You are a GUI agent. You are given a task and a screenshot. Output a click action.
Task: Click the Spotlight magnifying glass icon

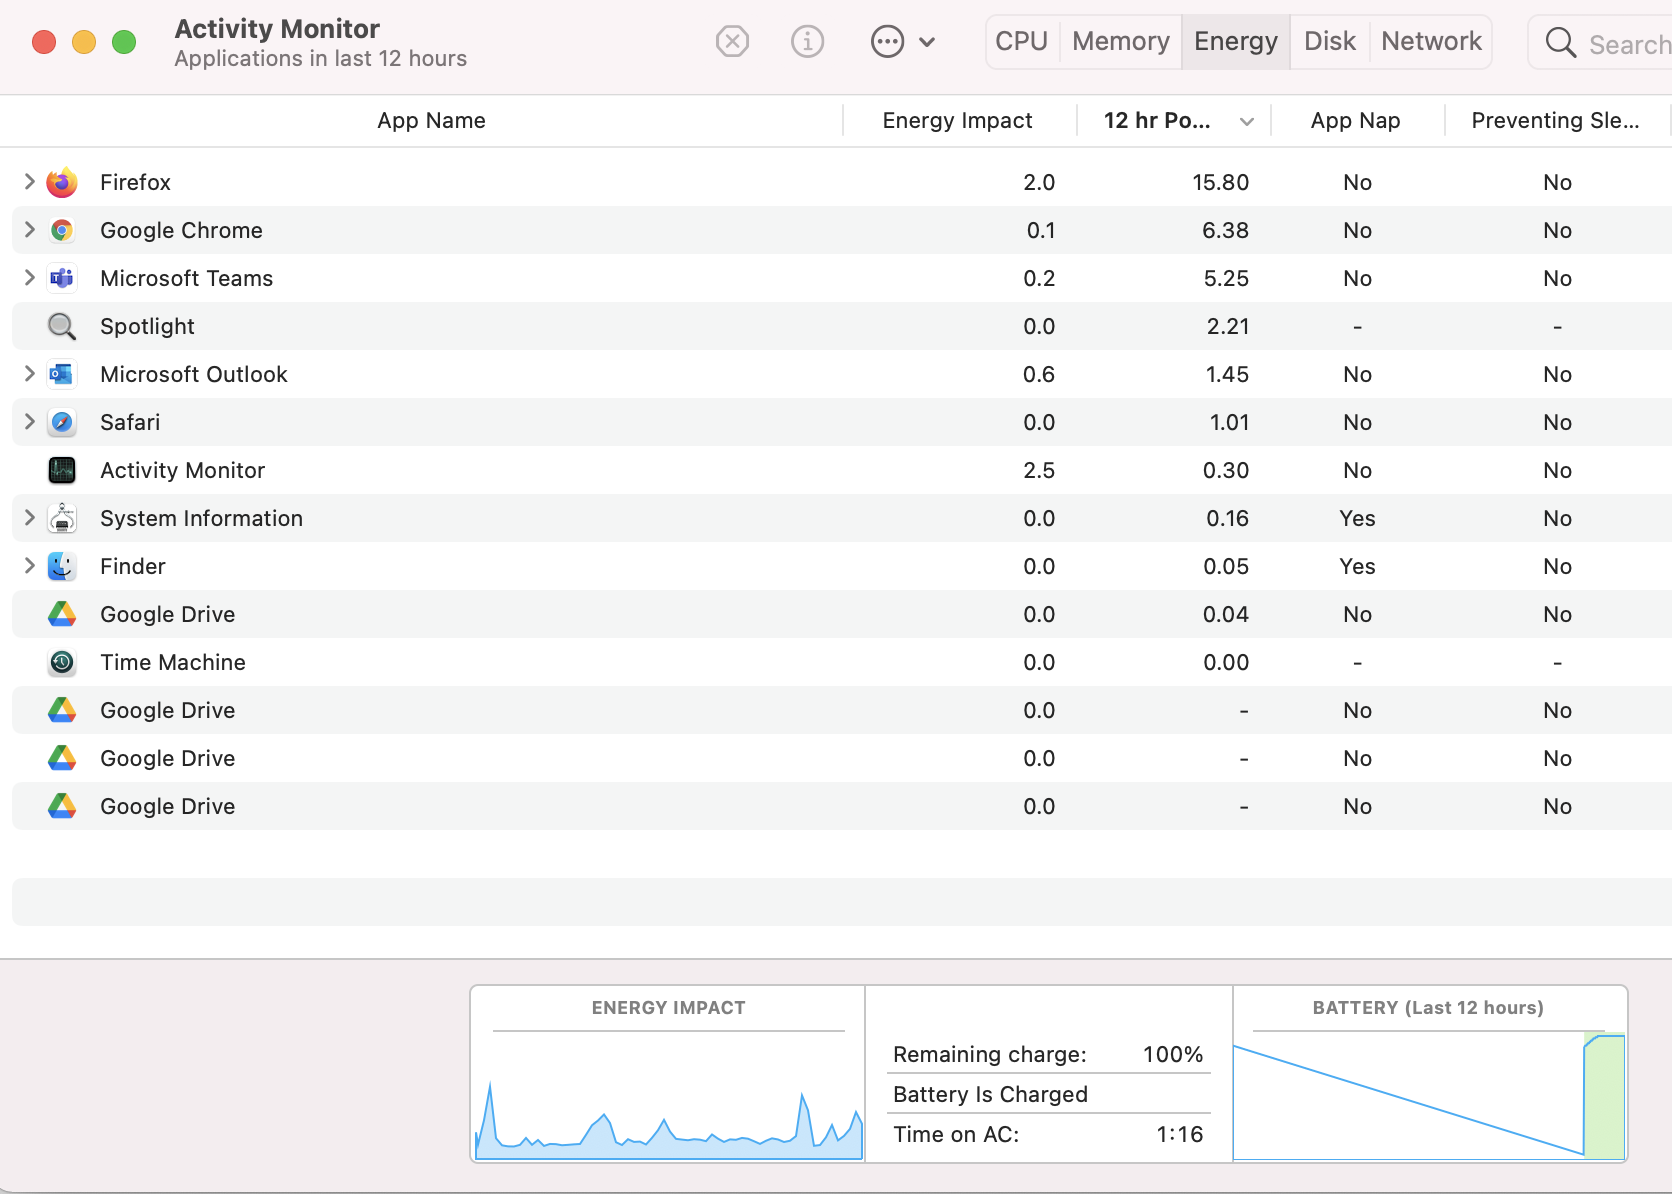62,326
